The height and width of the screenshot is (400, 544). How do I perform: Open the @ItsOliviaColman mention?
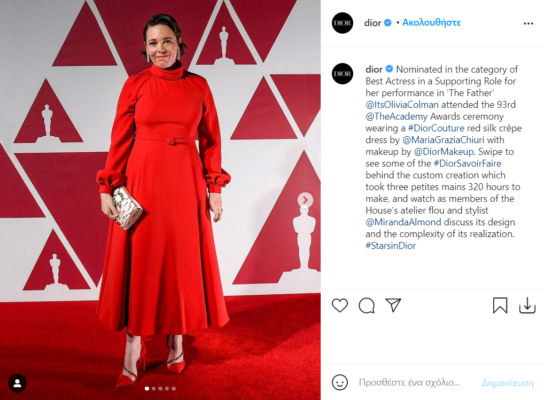(402, 105)
